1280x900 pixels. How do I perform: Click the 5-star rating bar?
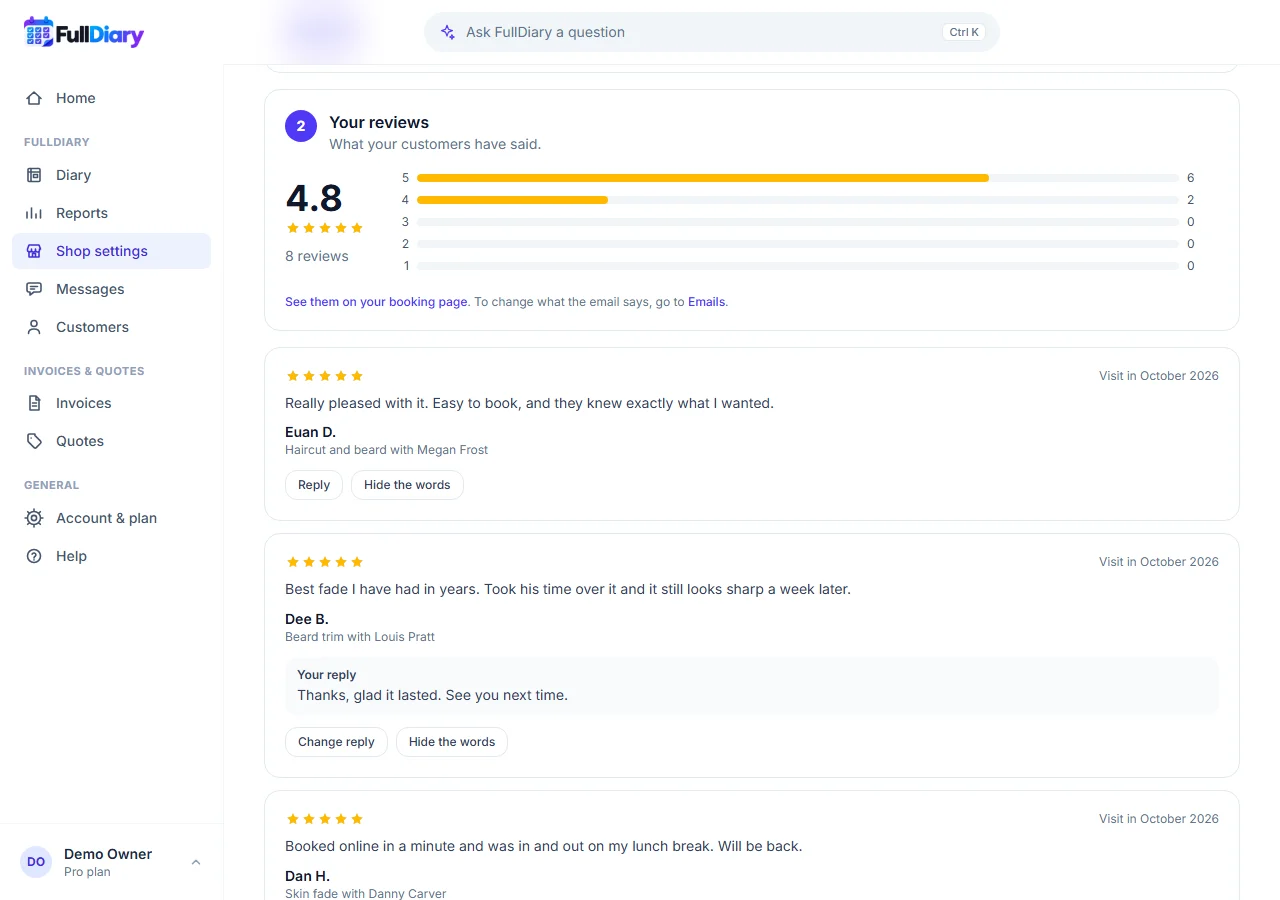[x=798, y=178]
